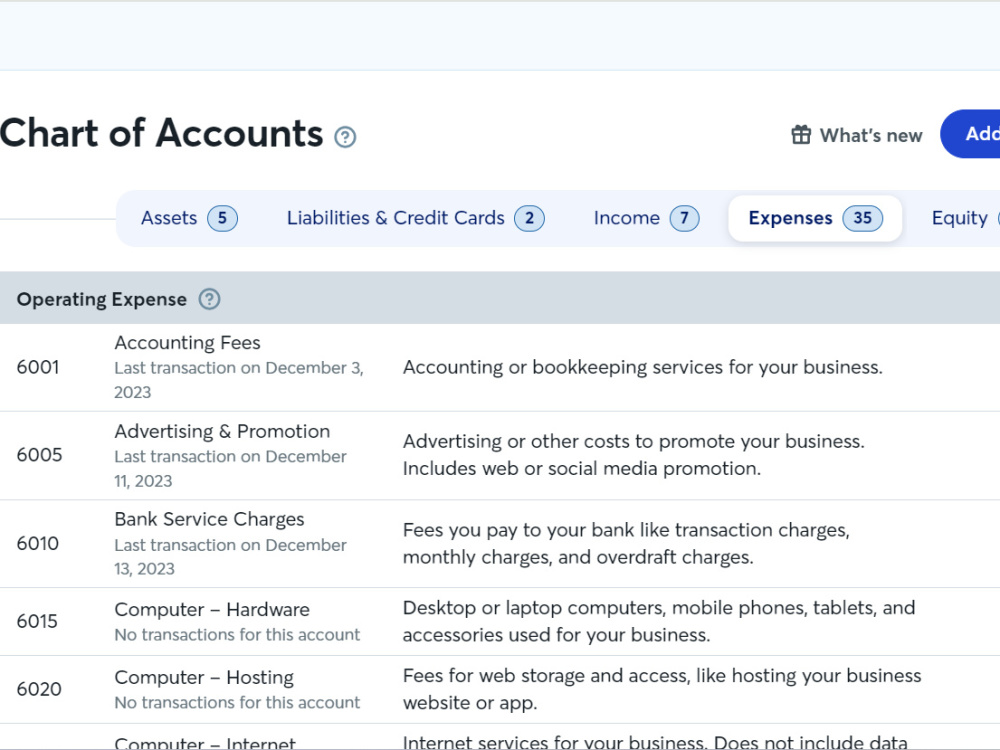Click the Accounting Fees description text
Image resolution: width=1000 pixels, height=750 pixels.
click(643, 367)
